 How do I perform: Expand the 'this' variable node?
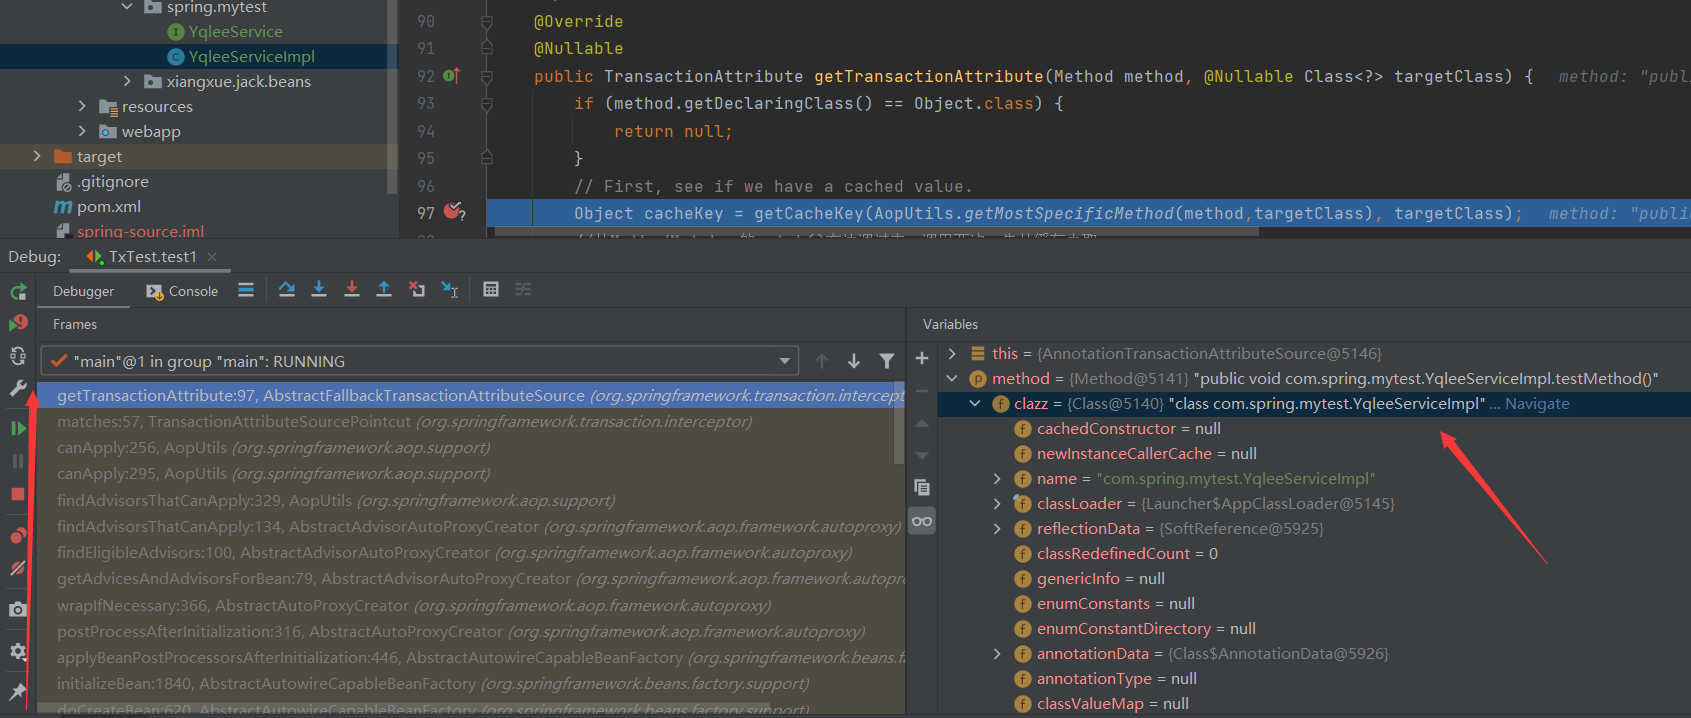(952, 354)
